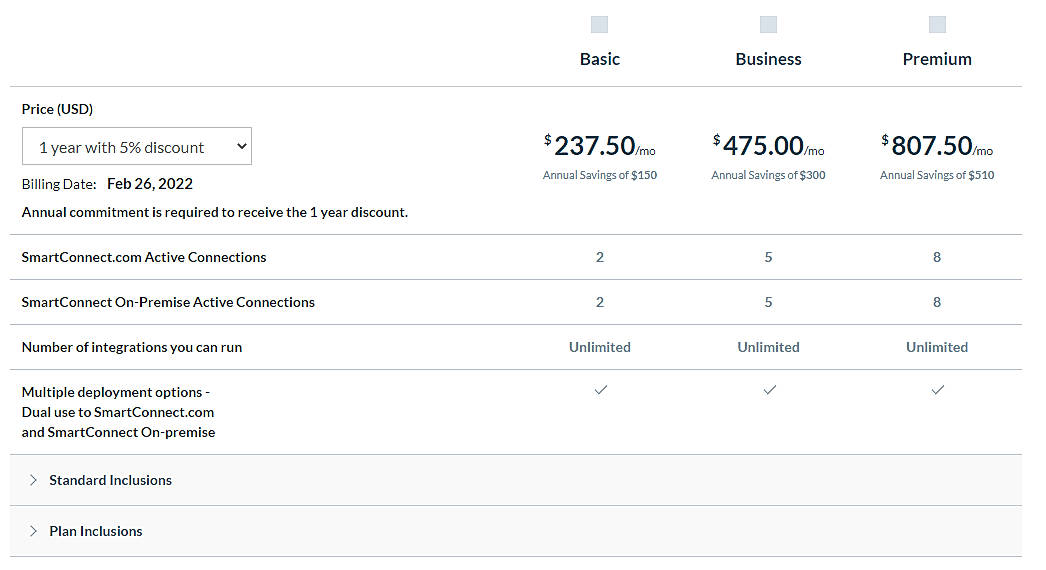Screen dimensions: 1046x570
Task: Click Unlimited under the Basic column
Action: coord(600,347)
